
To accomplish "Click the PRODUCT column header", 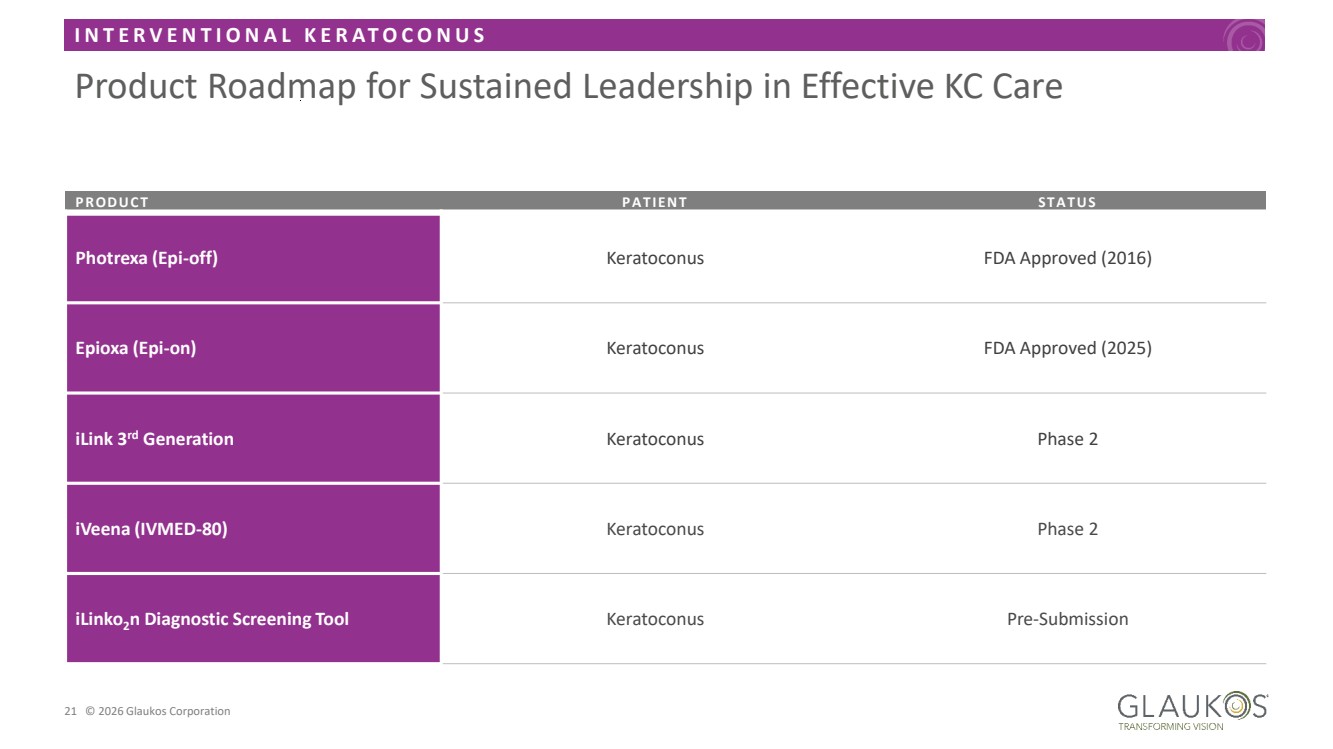I will pyautogui.click(x=112, y=202).
